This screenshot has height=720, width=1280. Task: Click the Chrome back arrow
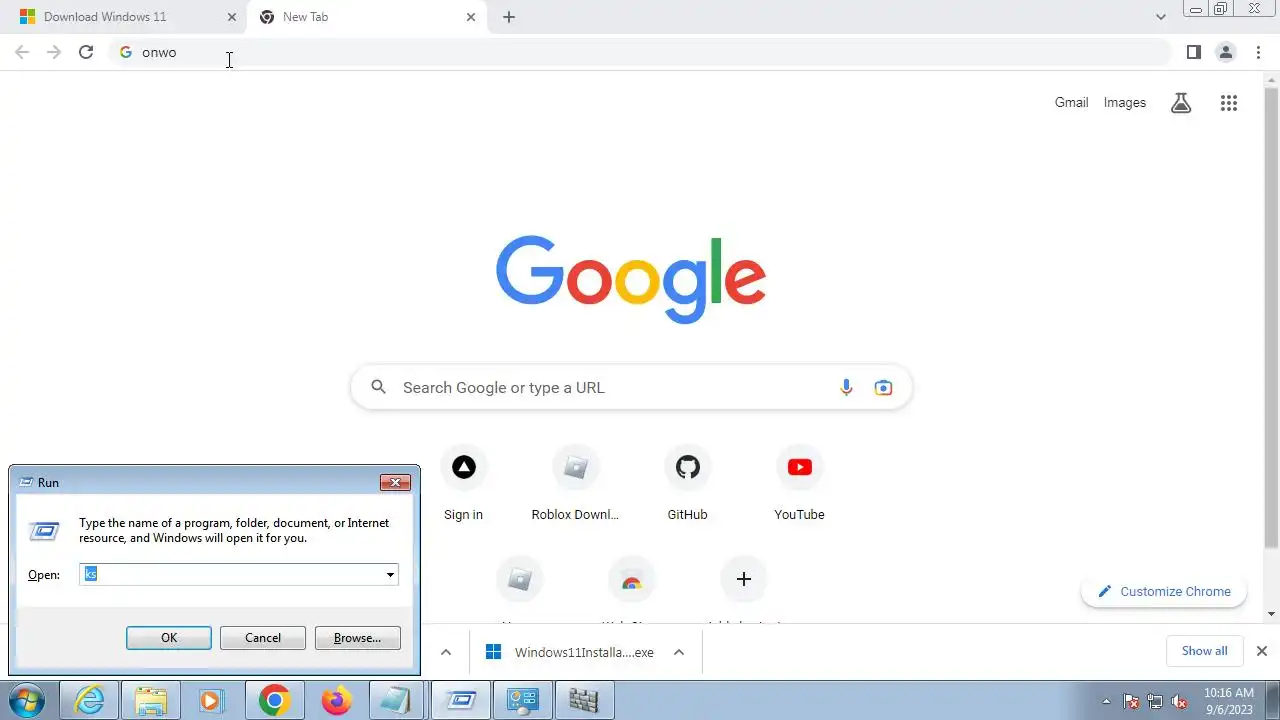click(22, 52)
